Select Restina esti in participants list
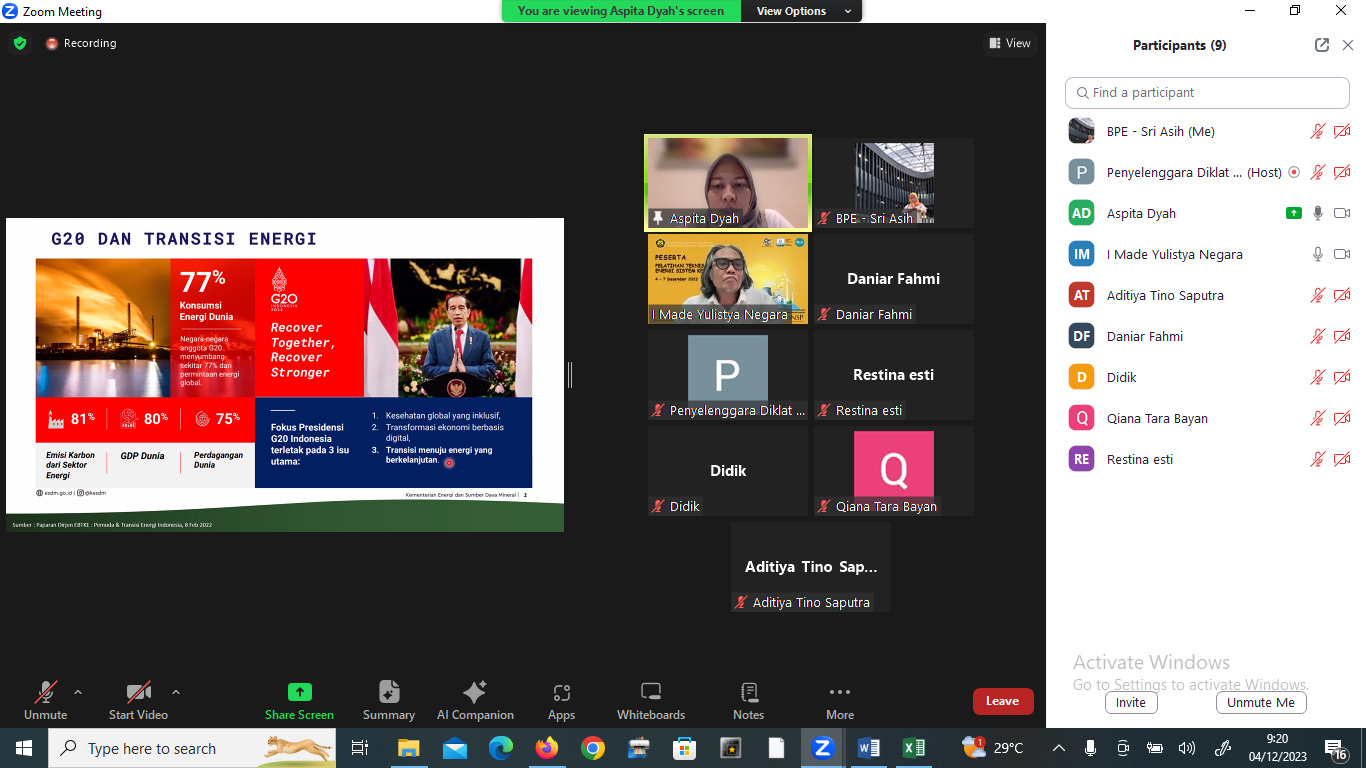 pos(1209,459)
